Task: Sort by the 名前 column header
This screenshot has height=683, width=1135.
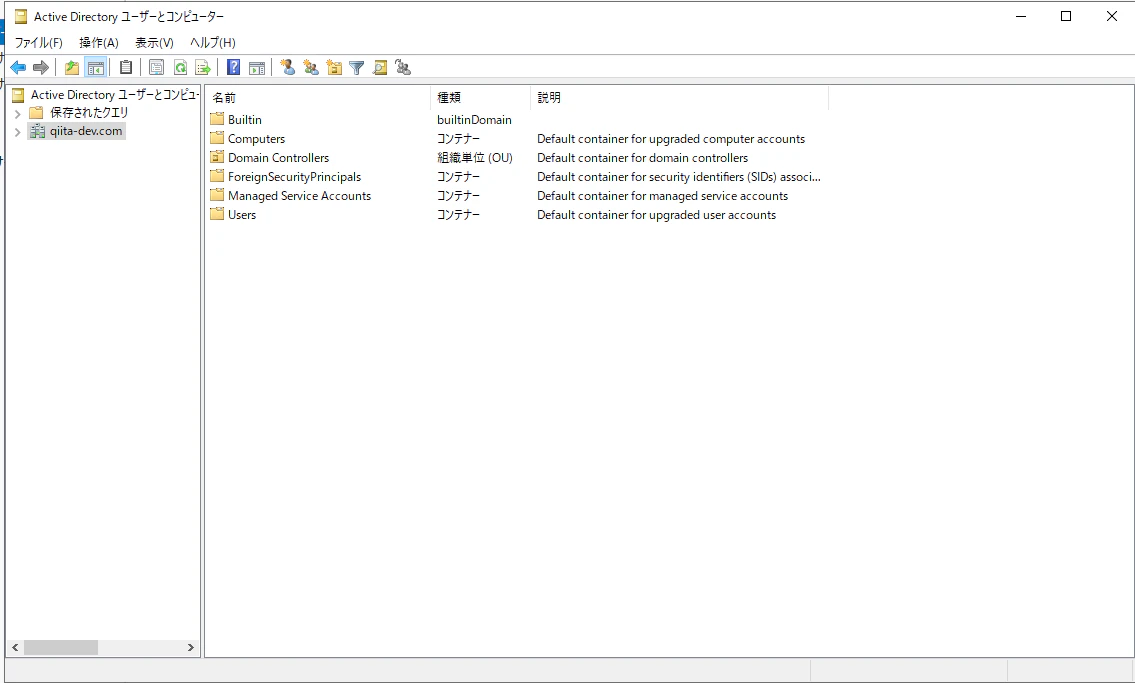Action: (319, 98)
